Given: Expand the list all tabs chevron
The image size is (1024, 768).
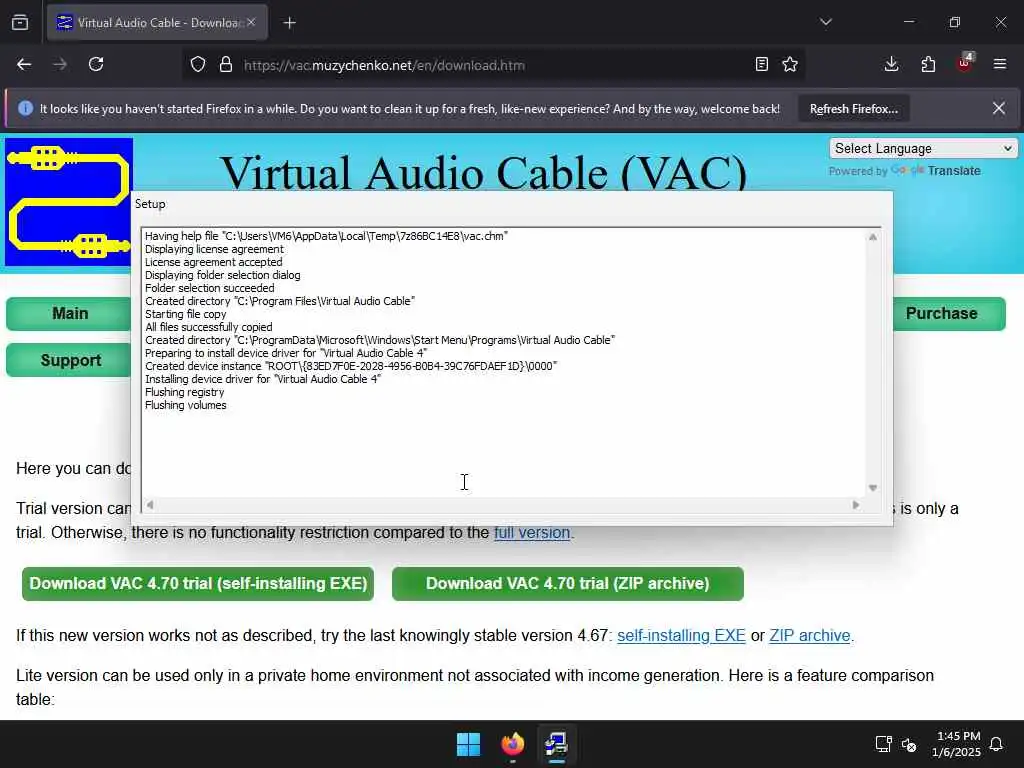Looking at the screenshot, I should (x=826, y=22).
